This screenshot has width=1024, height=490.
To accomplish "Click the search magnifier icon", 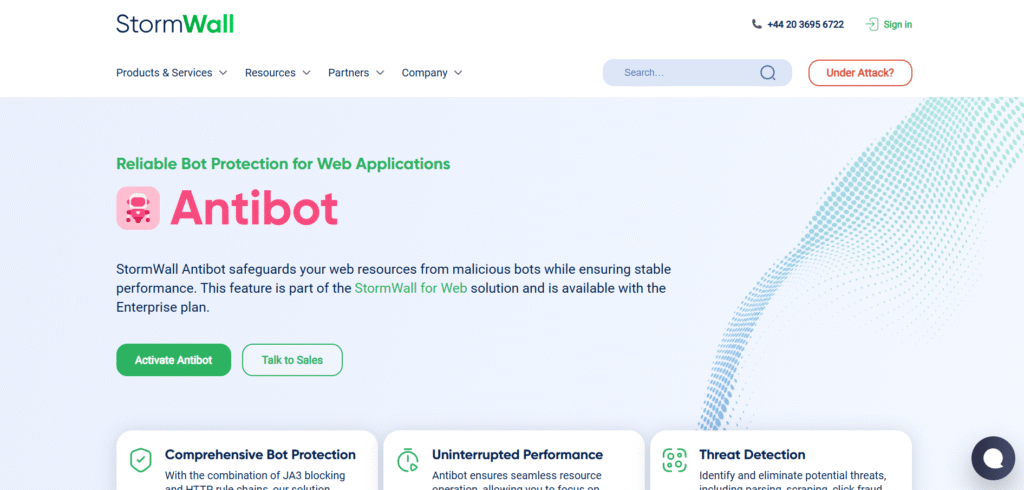I will (767, 73).
